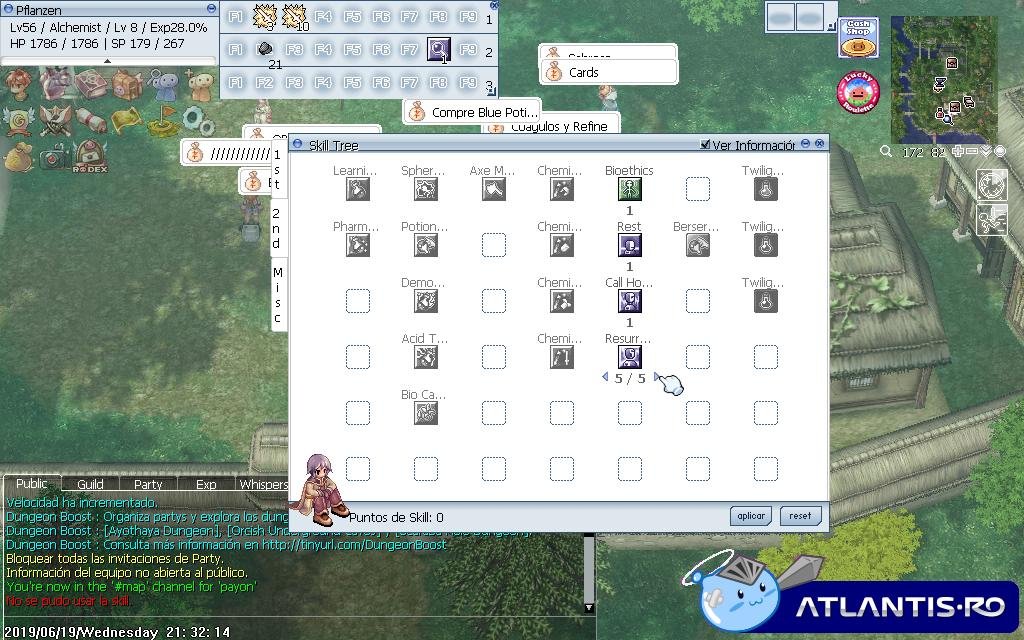Select the Exp chat tab
The height and width of the screenshot is (640, 1024).
click(x=206, y=484)
